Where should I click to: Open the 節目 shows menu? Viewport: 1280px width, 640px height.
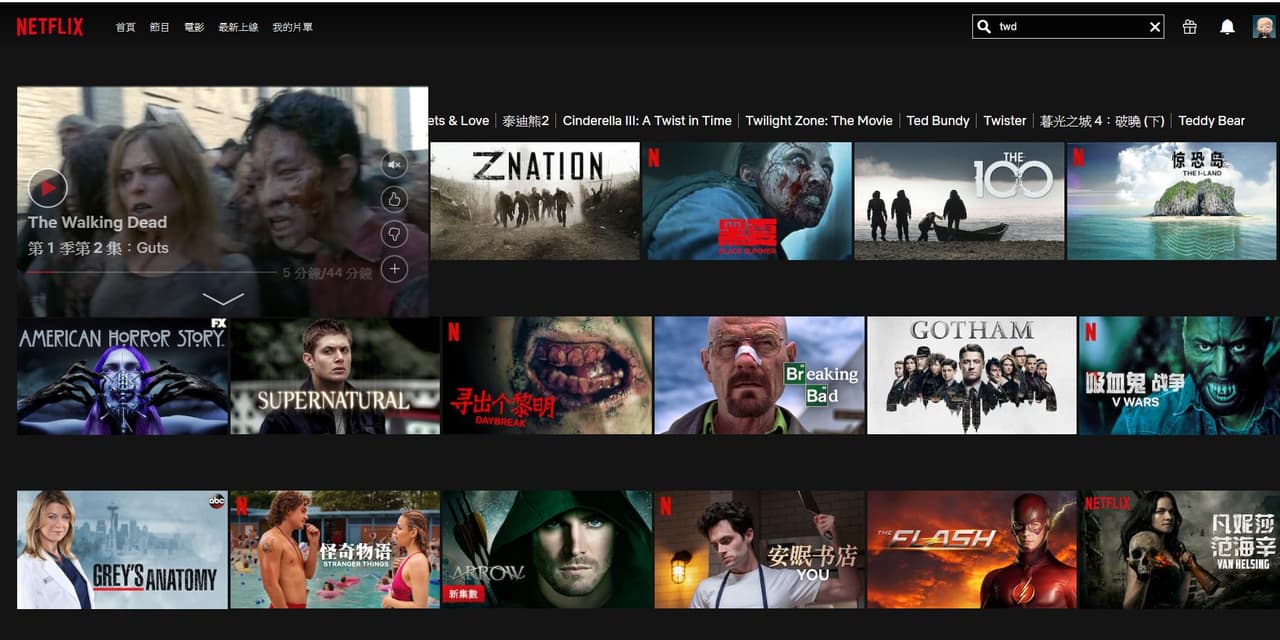pyautogui.click(x=159, y=27)
